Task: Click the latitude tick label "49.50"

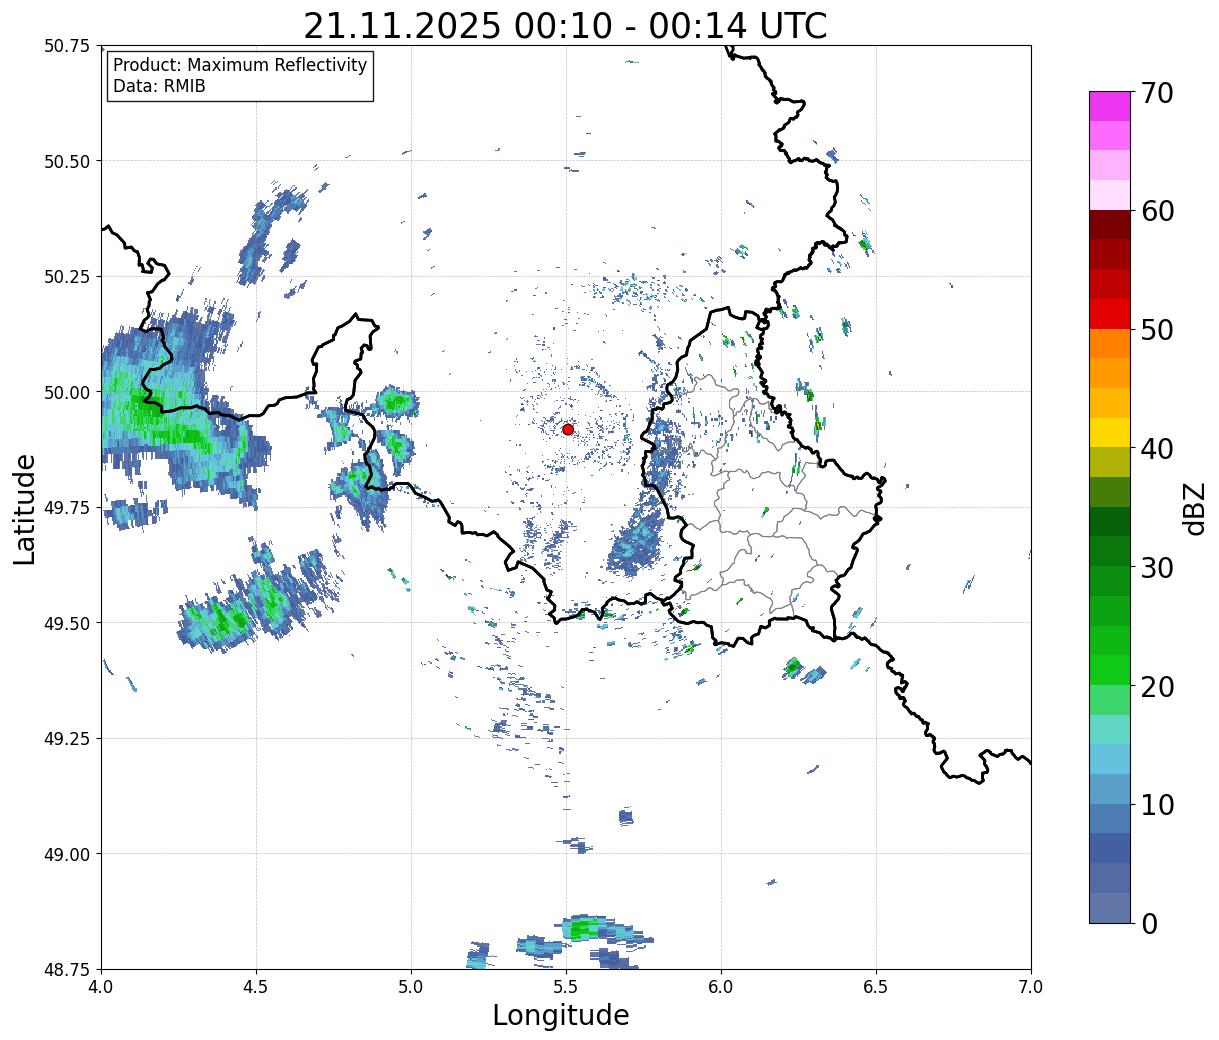Action: tap(67, 623)
